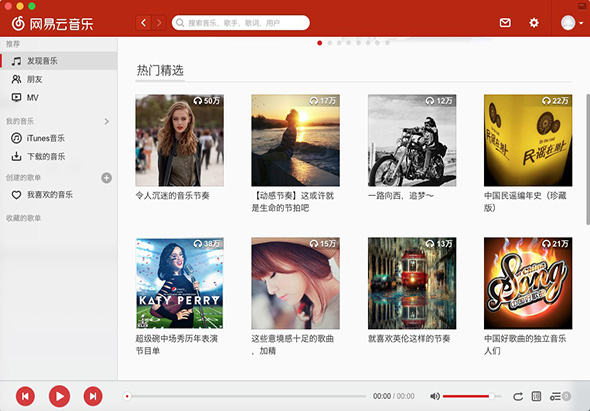The width and height of the screenshot is (590, 411).
Task: Open the Katy Perry playlist cover
Action: pyautogui.click(x=179, y=283)
